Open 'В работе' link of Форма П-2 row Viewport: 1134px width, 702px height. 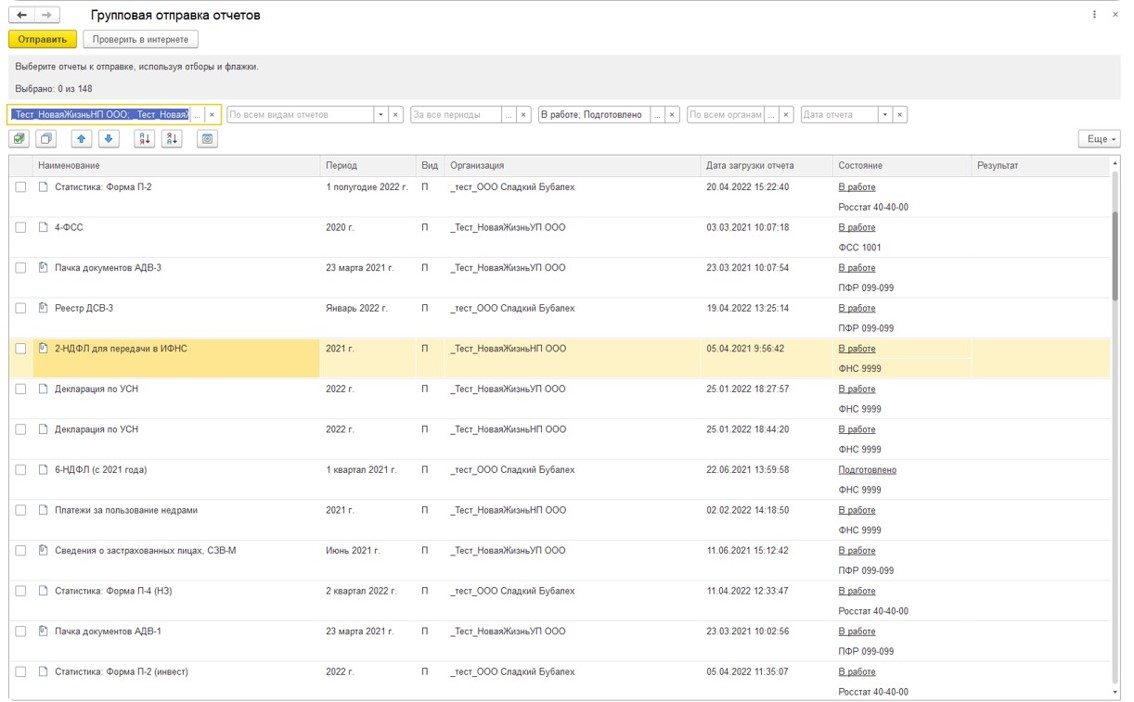point(856,187)
